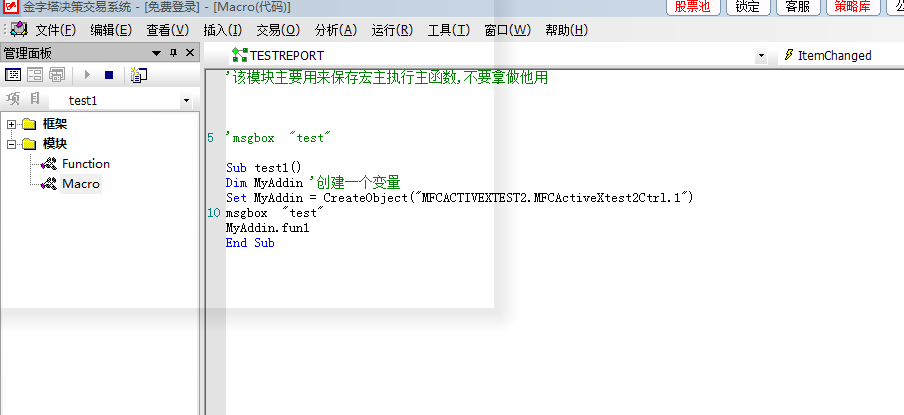Stop the macro with the blue square icon
The height and width of the screenshot is (415, 904).
click(x=109, y=74)
